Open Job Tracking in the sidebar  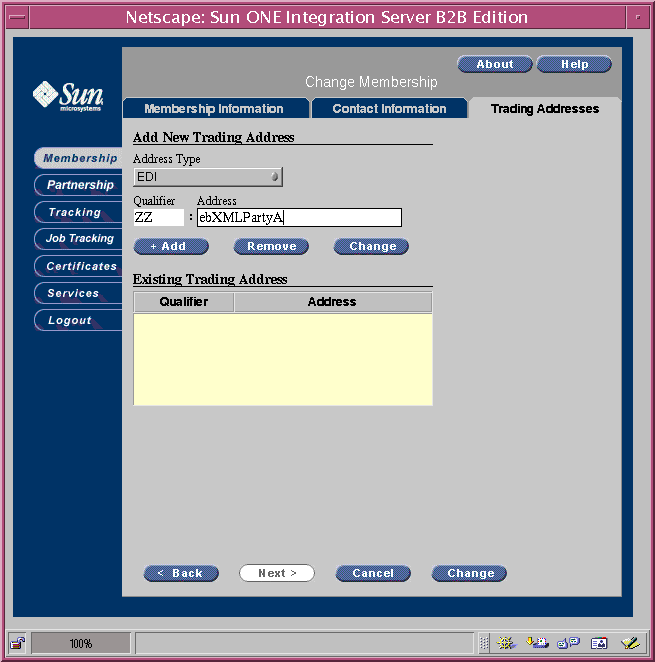coord(80,239)
